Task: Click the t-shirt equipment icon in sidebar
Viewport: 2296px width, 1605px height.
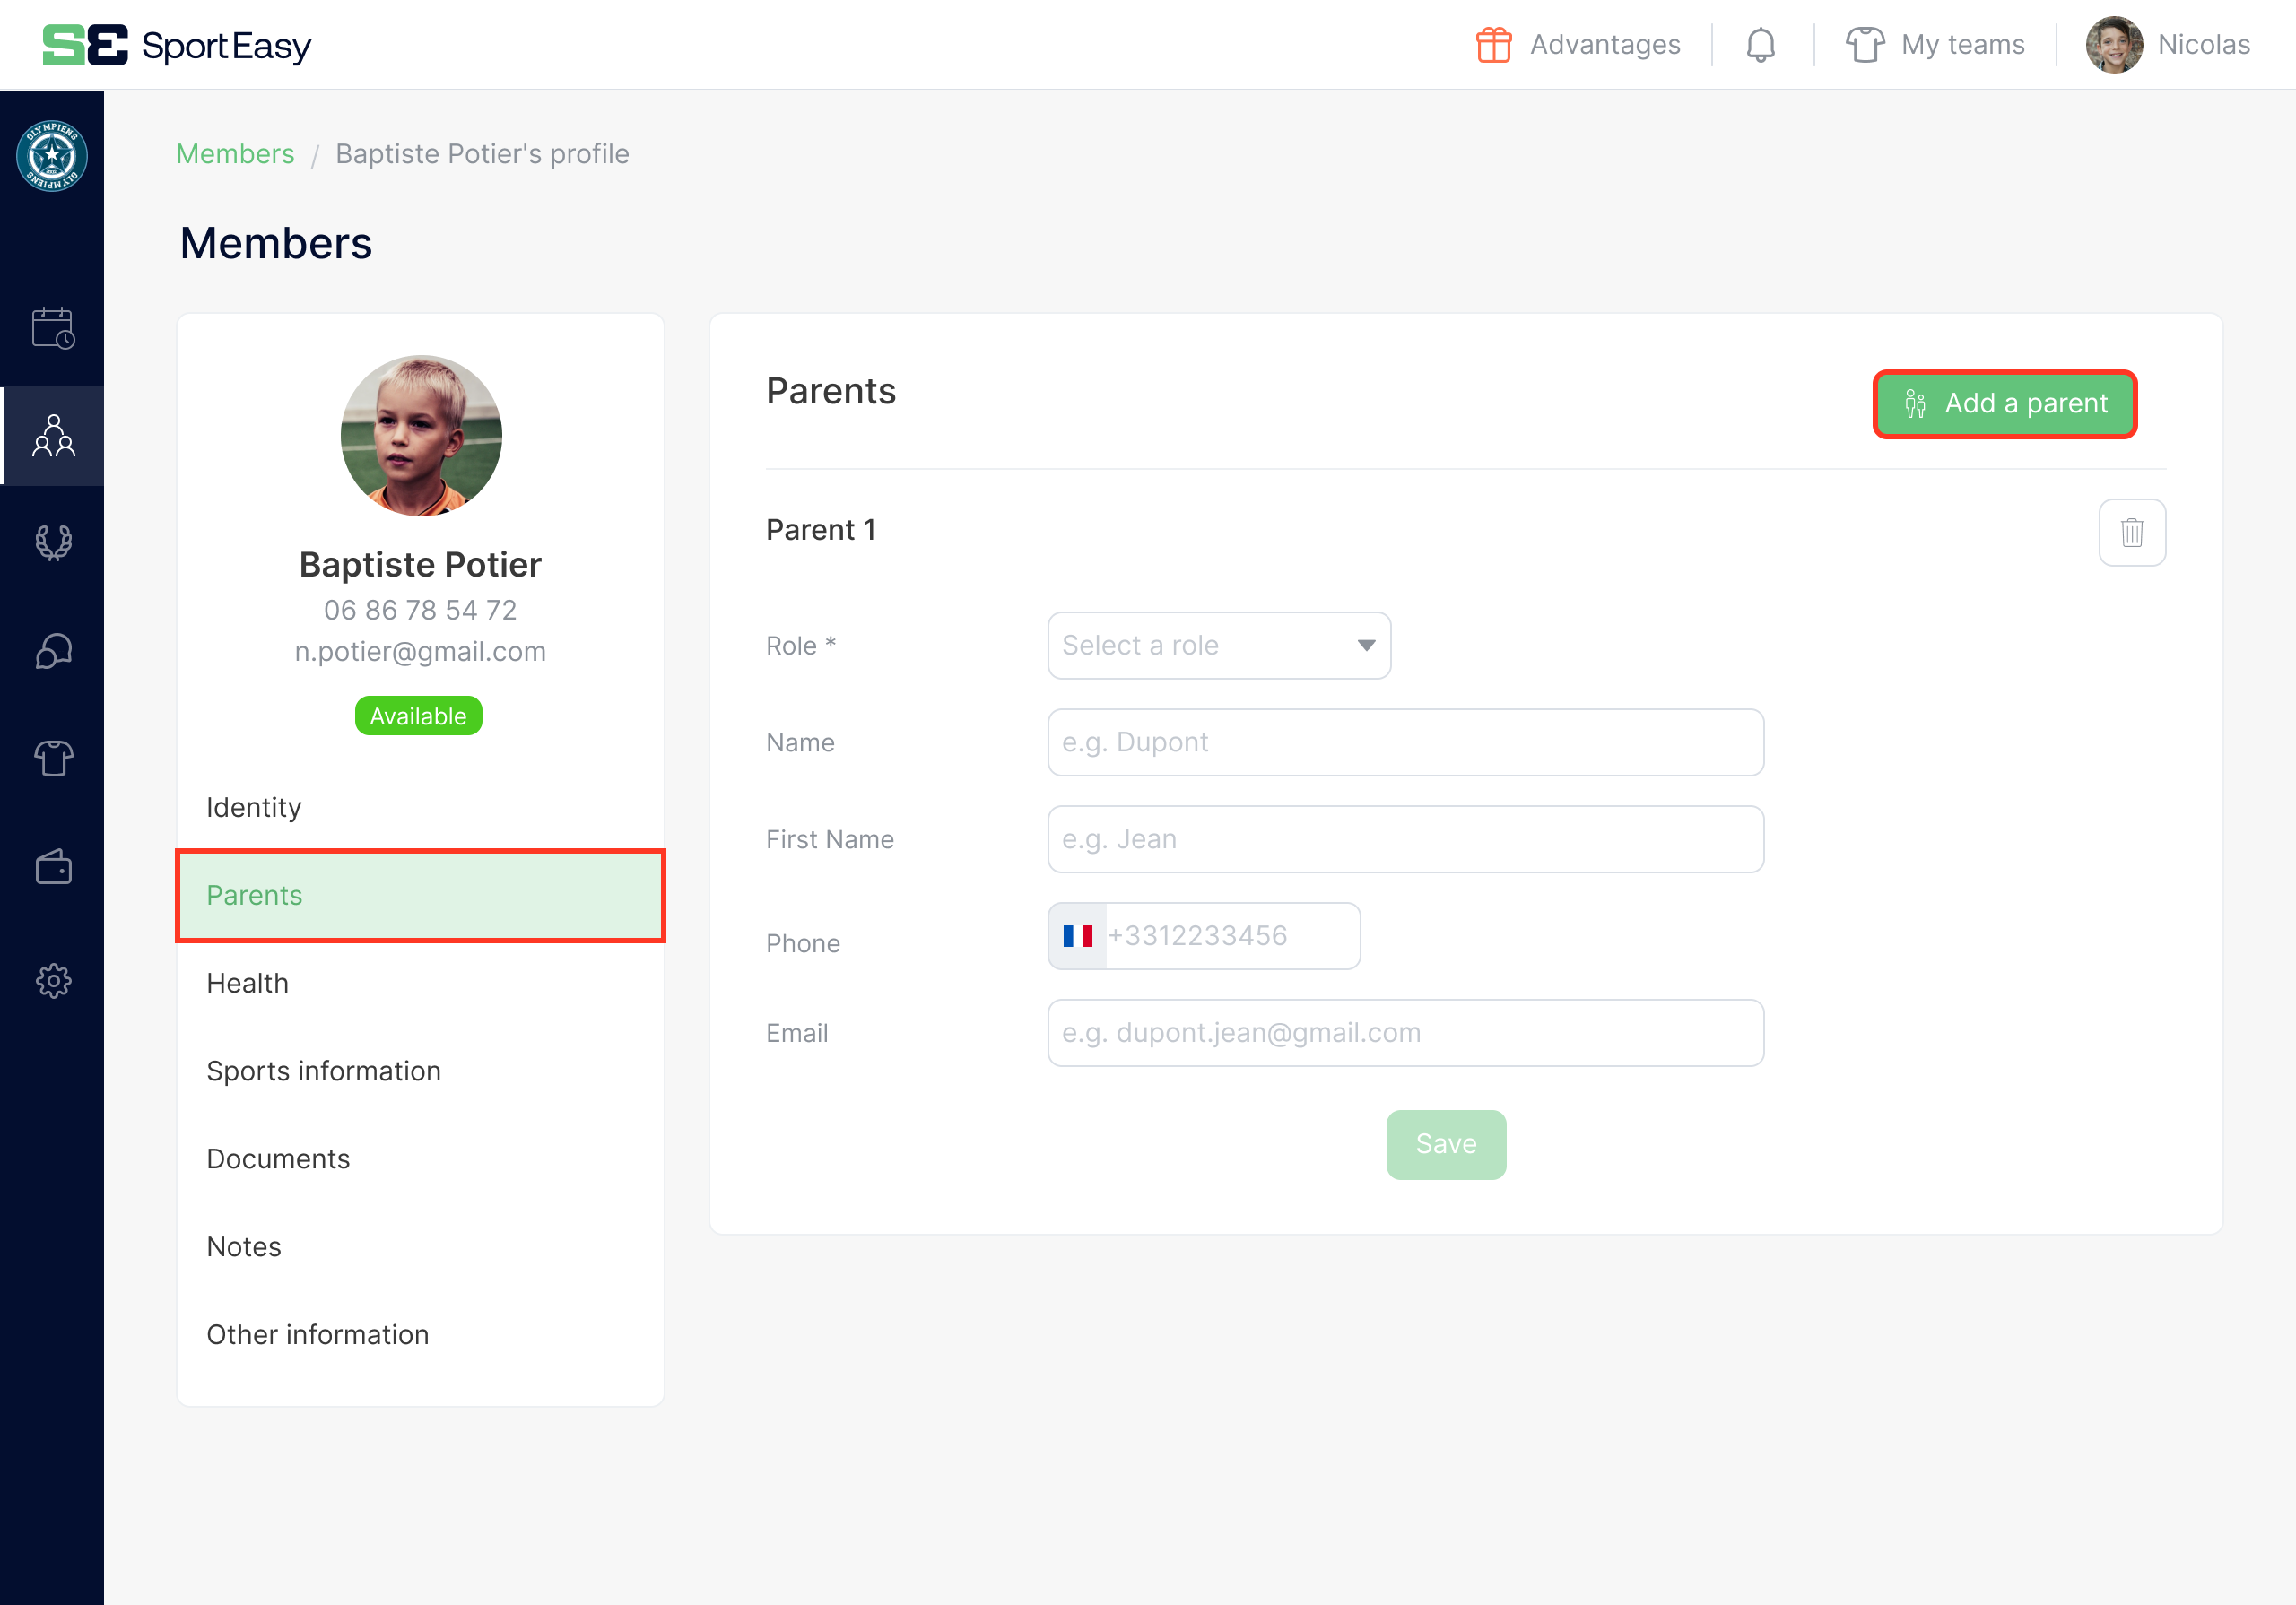Action: [52, 759]
